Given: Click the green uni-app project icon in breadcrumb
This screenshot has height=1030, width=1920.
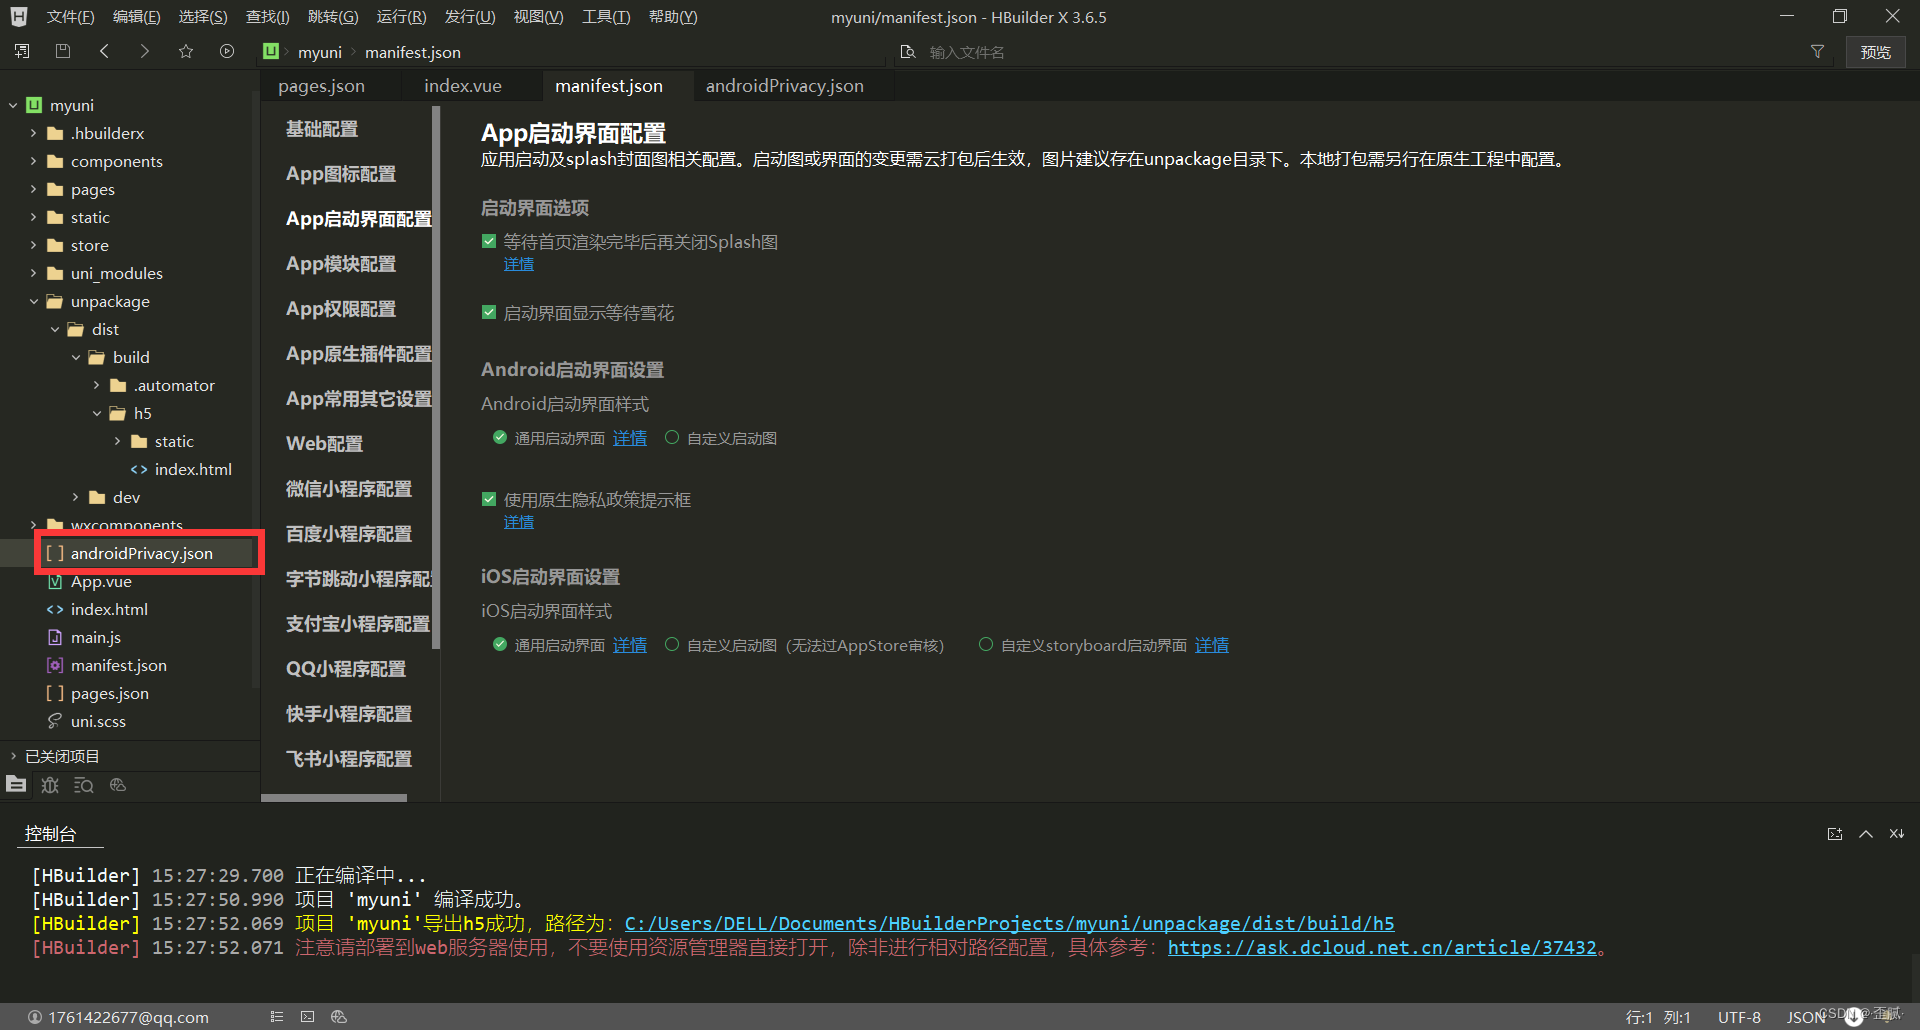Looking at the screenshot, I should 271,51.
